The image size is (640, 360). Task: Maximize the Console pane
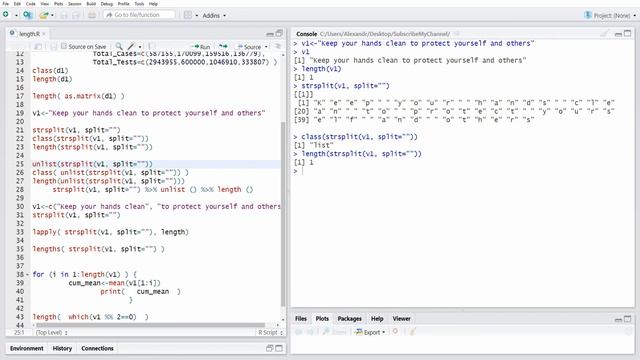click(628, 33)
